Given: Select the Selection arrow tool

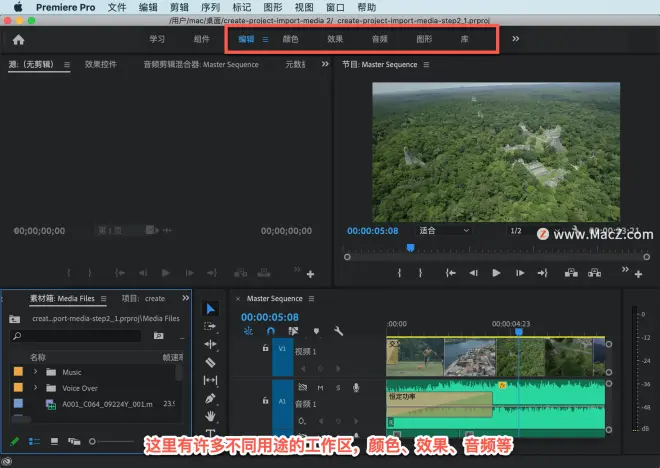Looking at the screenshot, I should 210,309.
